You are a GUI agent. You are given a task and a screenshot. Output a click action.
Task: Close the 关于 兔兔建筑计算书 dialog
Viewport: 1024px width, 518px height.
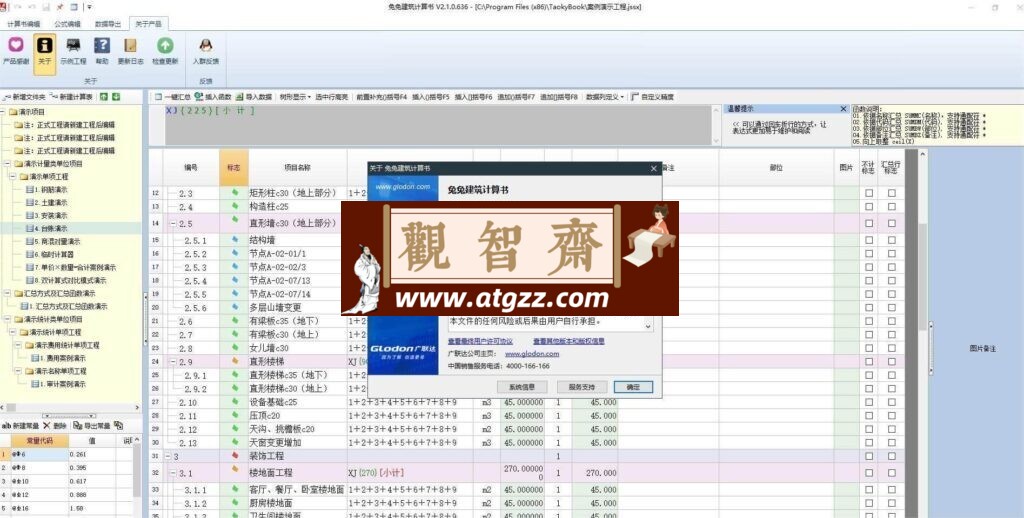pos(654,169)
